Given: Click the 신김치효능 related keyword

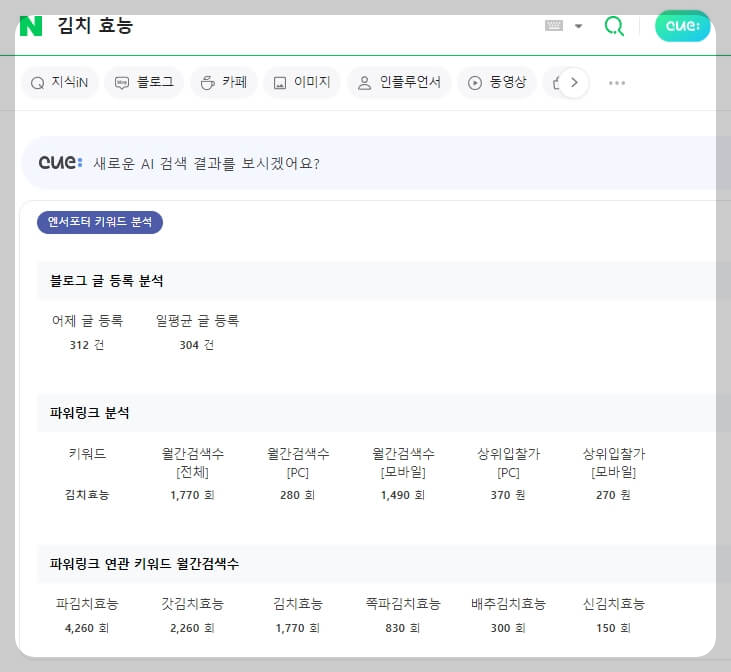Looking at the screenshot, I should coord(614,604).
